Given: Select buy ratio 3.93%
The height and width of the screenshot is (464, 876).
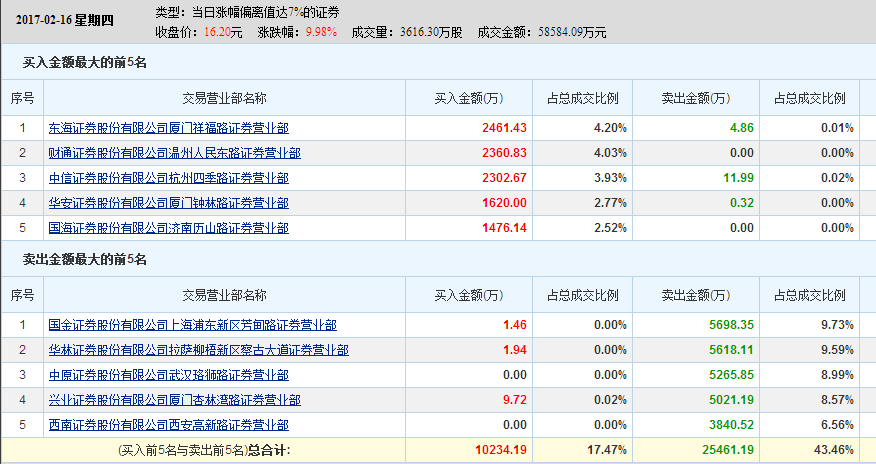Looking at the screenshot, I should pos(610,178).
